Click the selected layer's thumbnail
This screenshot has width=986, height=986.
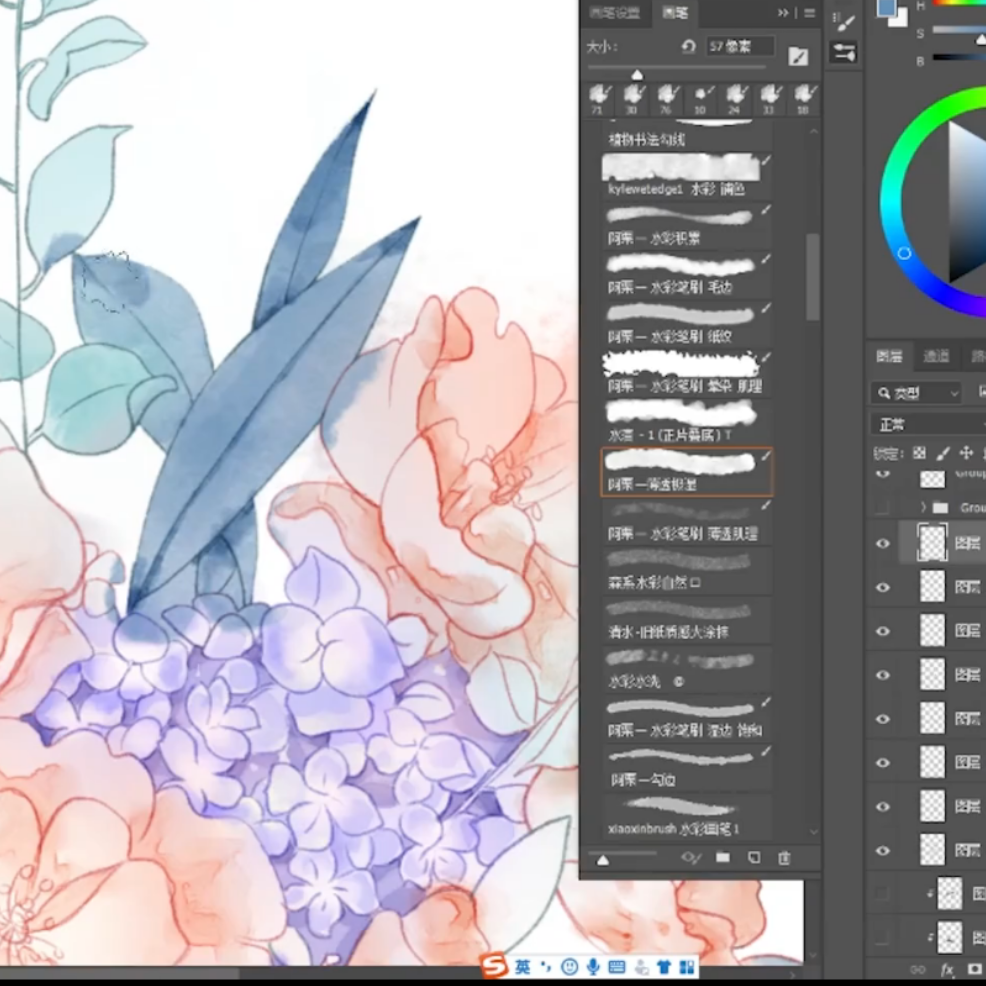point(933,543)
